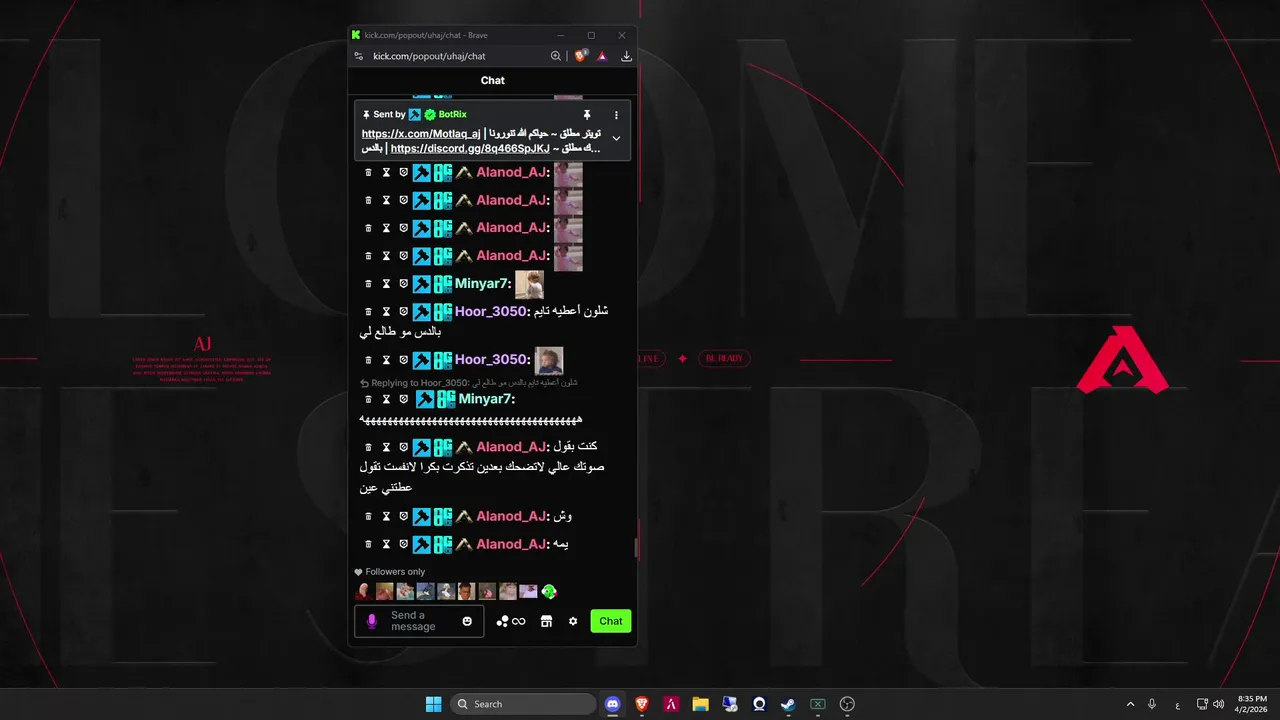This screenshot has height=720, width=1280.
Task: Focus the 'Send a message' input field
Action: (419, 621)
